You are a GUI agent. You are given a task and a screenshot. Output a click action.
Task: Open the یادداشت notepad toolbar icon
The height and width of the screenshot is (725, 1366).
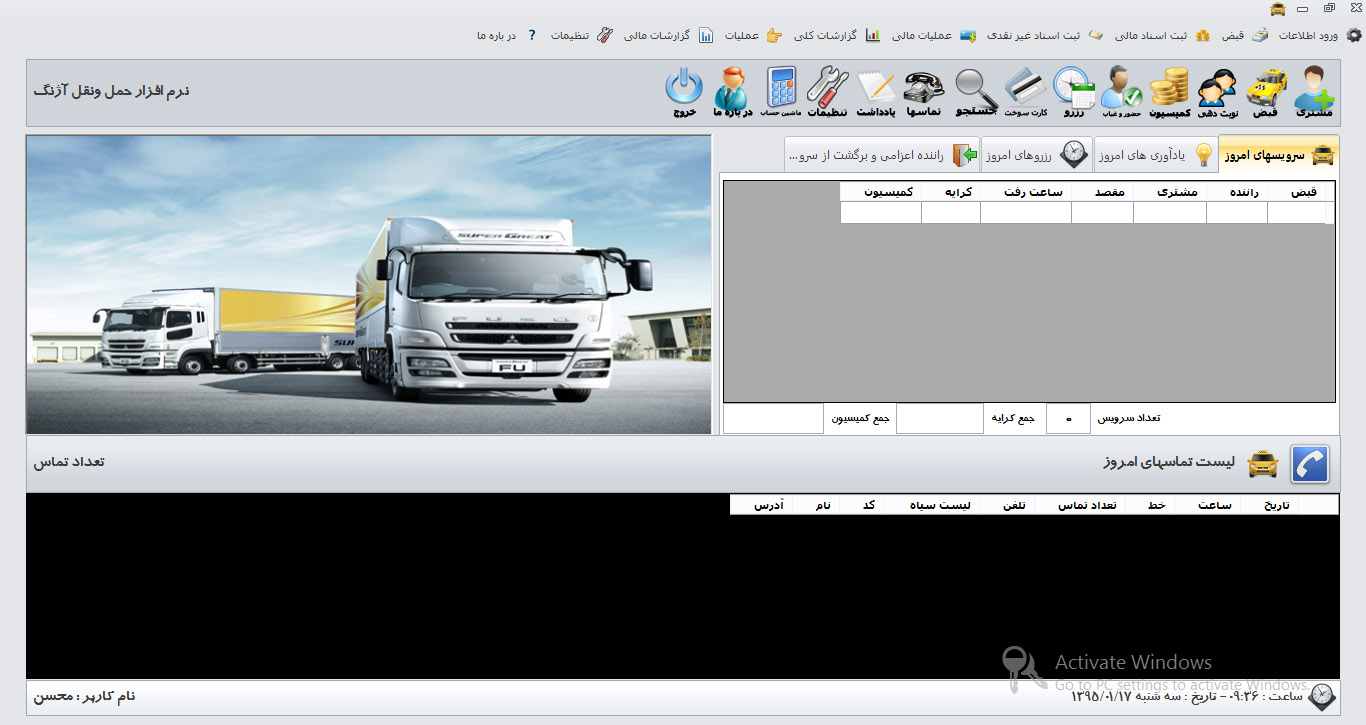click(875, 92)
